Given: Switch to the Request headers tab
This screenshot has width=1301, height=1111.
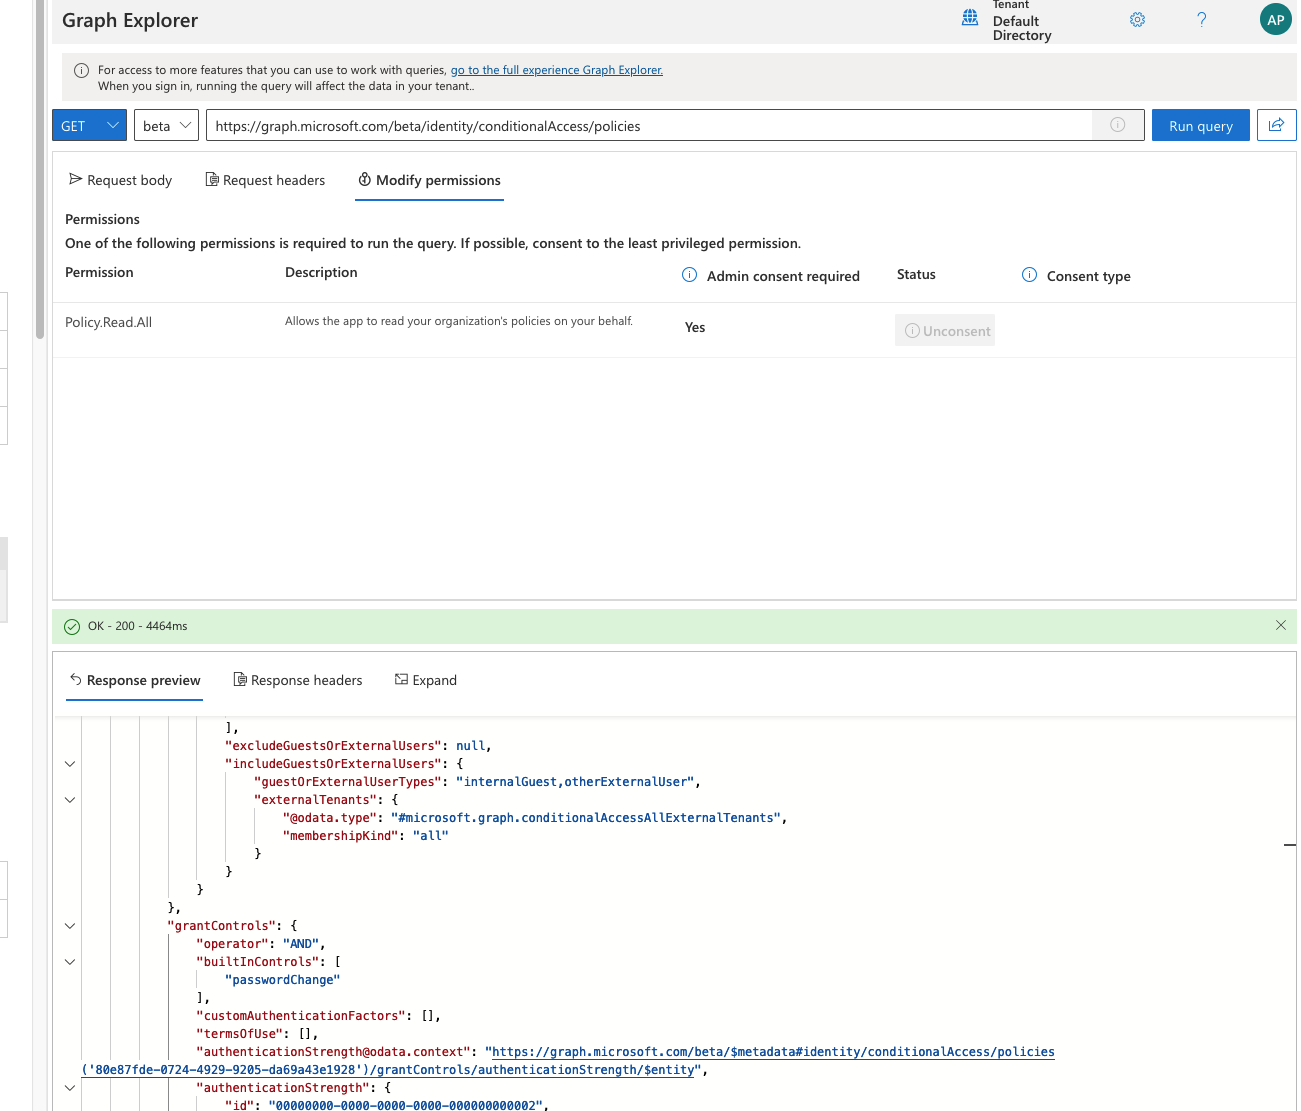Looking at the screenshot, I should [265, 180].
